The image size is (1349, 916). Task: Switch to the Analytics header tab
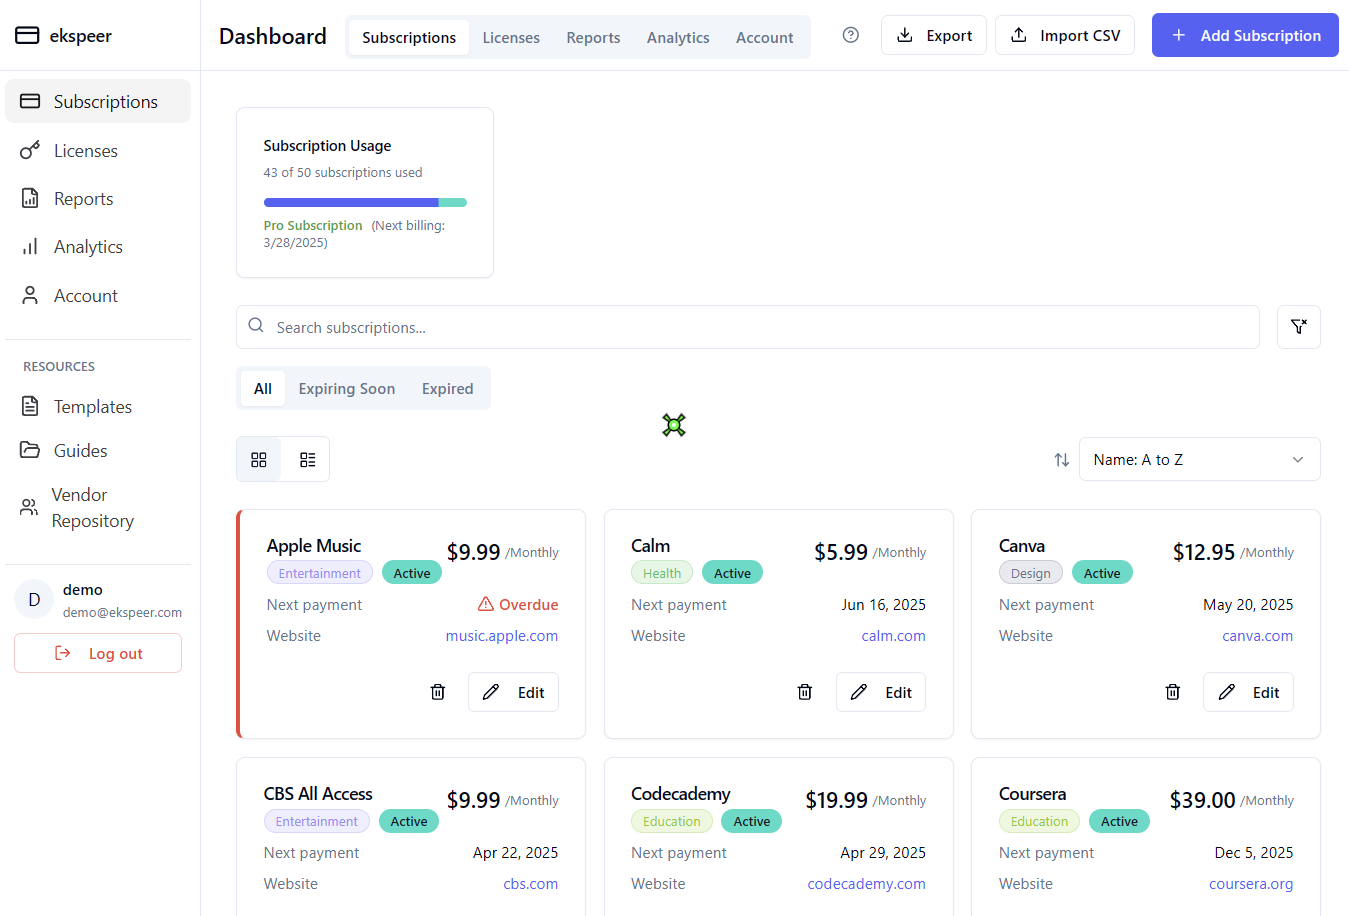click(678, 38)
